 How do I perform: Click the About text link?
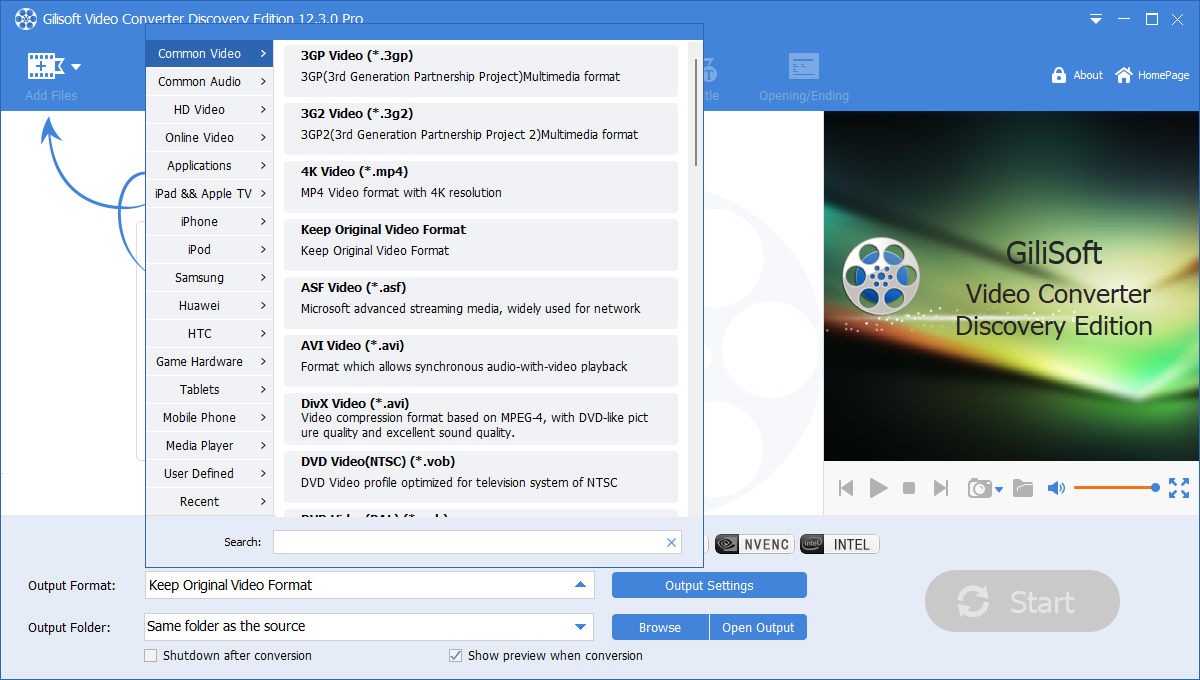click(x=1088, y=75)
